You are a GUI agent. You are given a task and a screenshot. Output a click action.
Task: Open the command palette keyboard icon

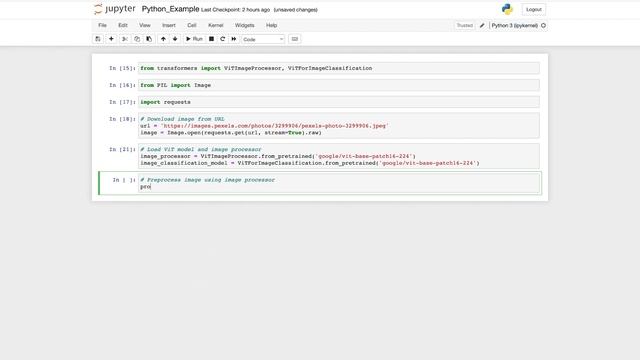(295, 39)
